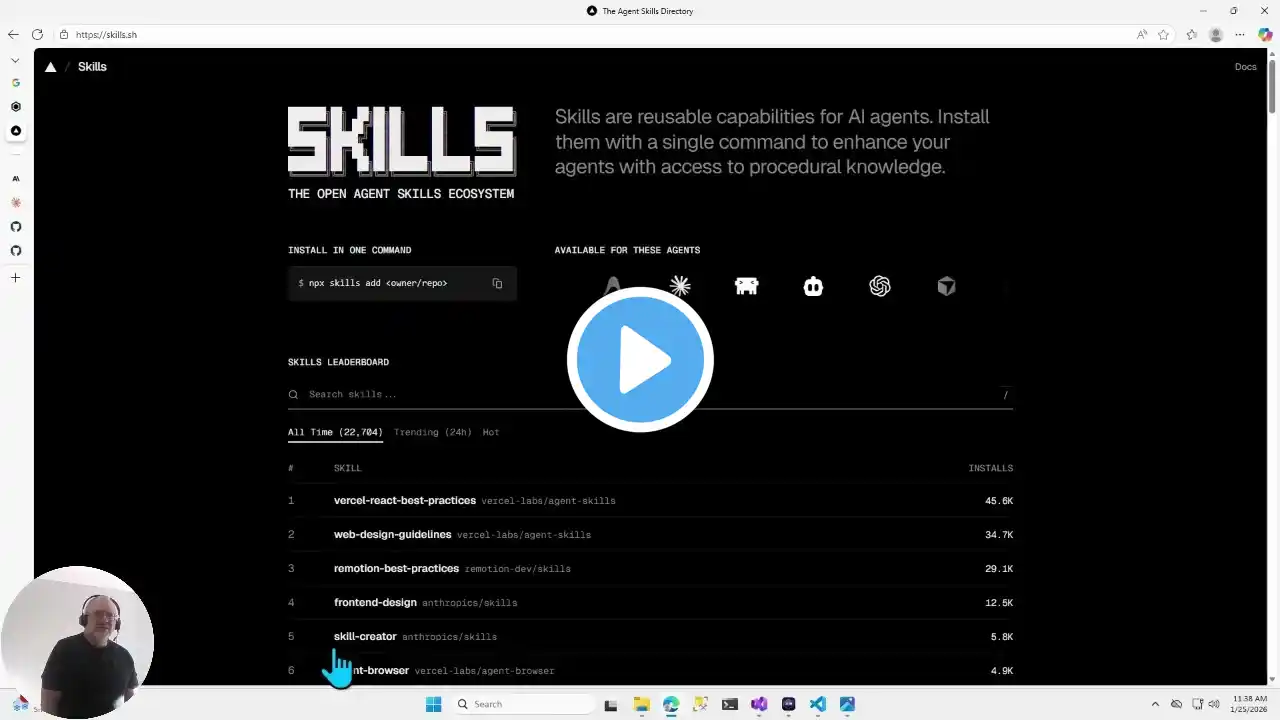Screen dimensions: 1280x720
Task: Select the pixel-creature agent icon
Action: point(746,286)
